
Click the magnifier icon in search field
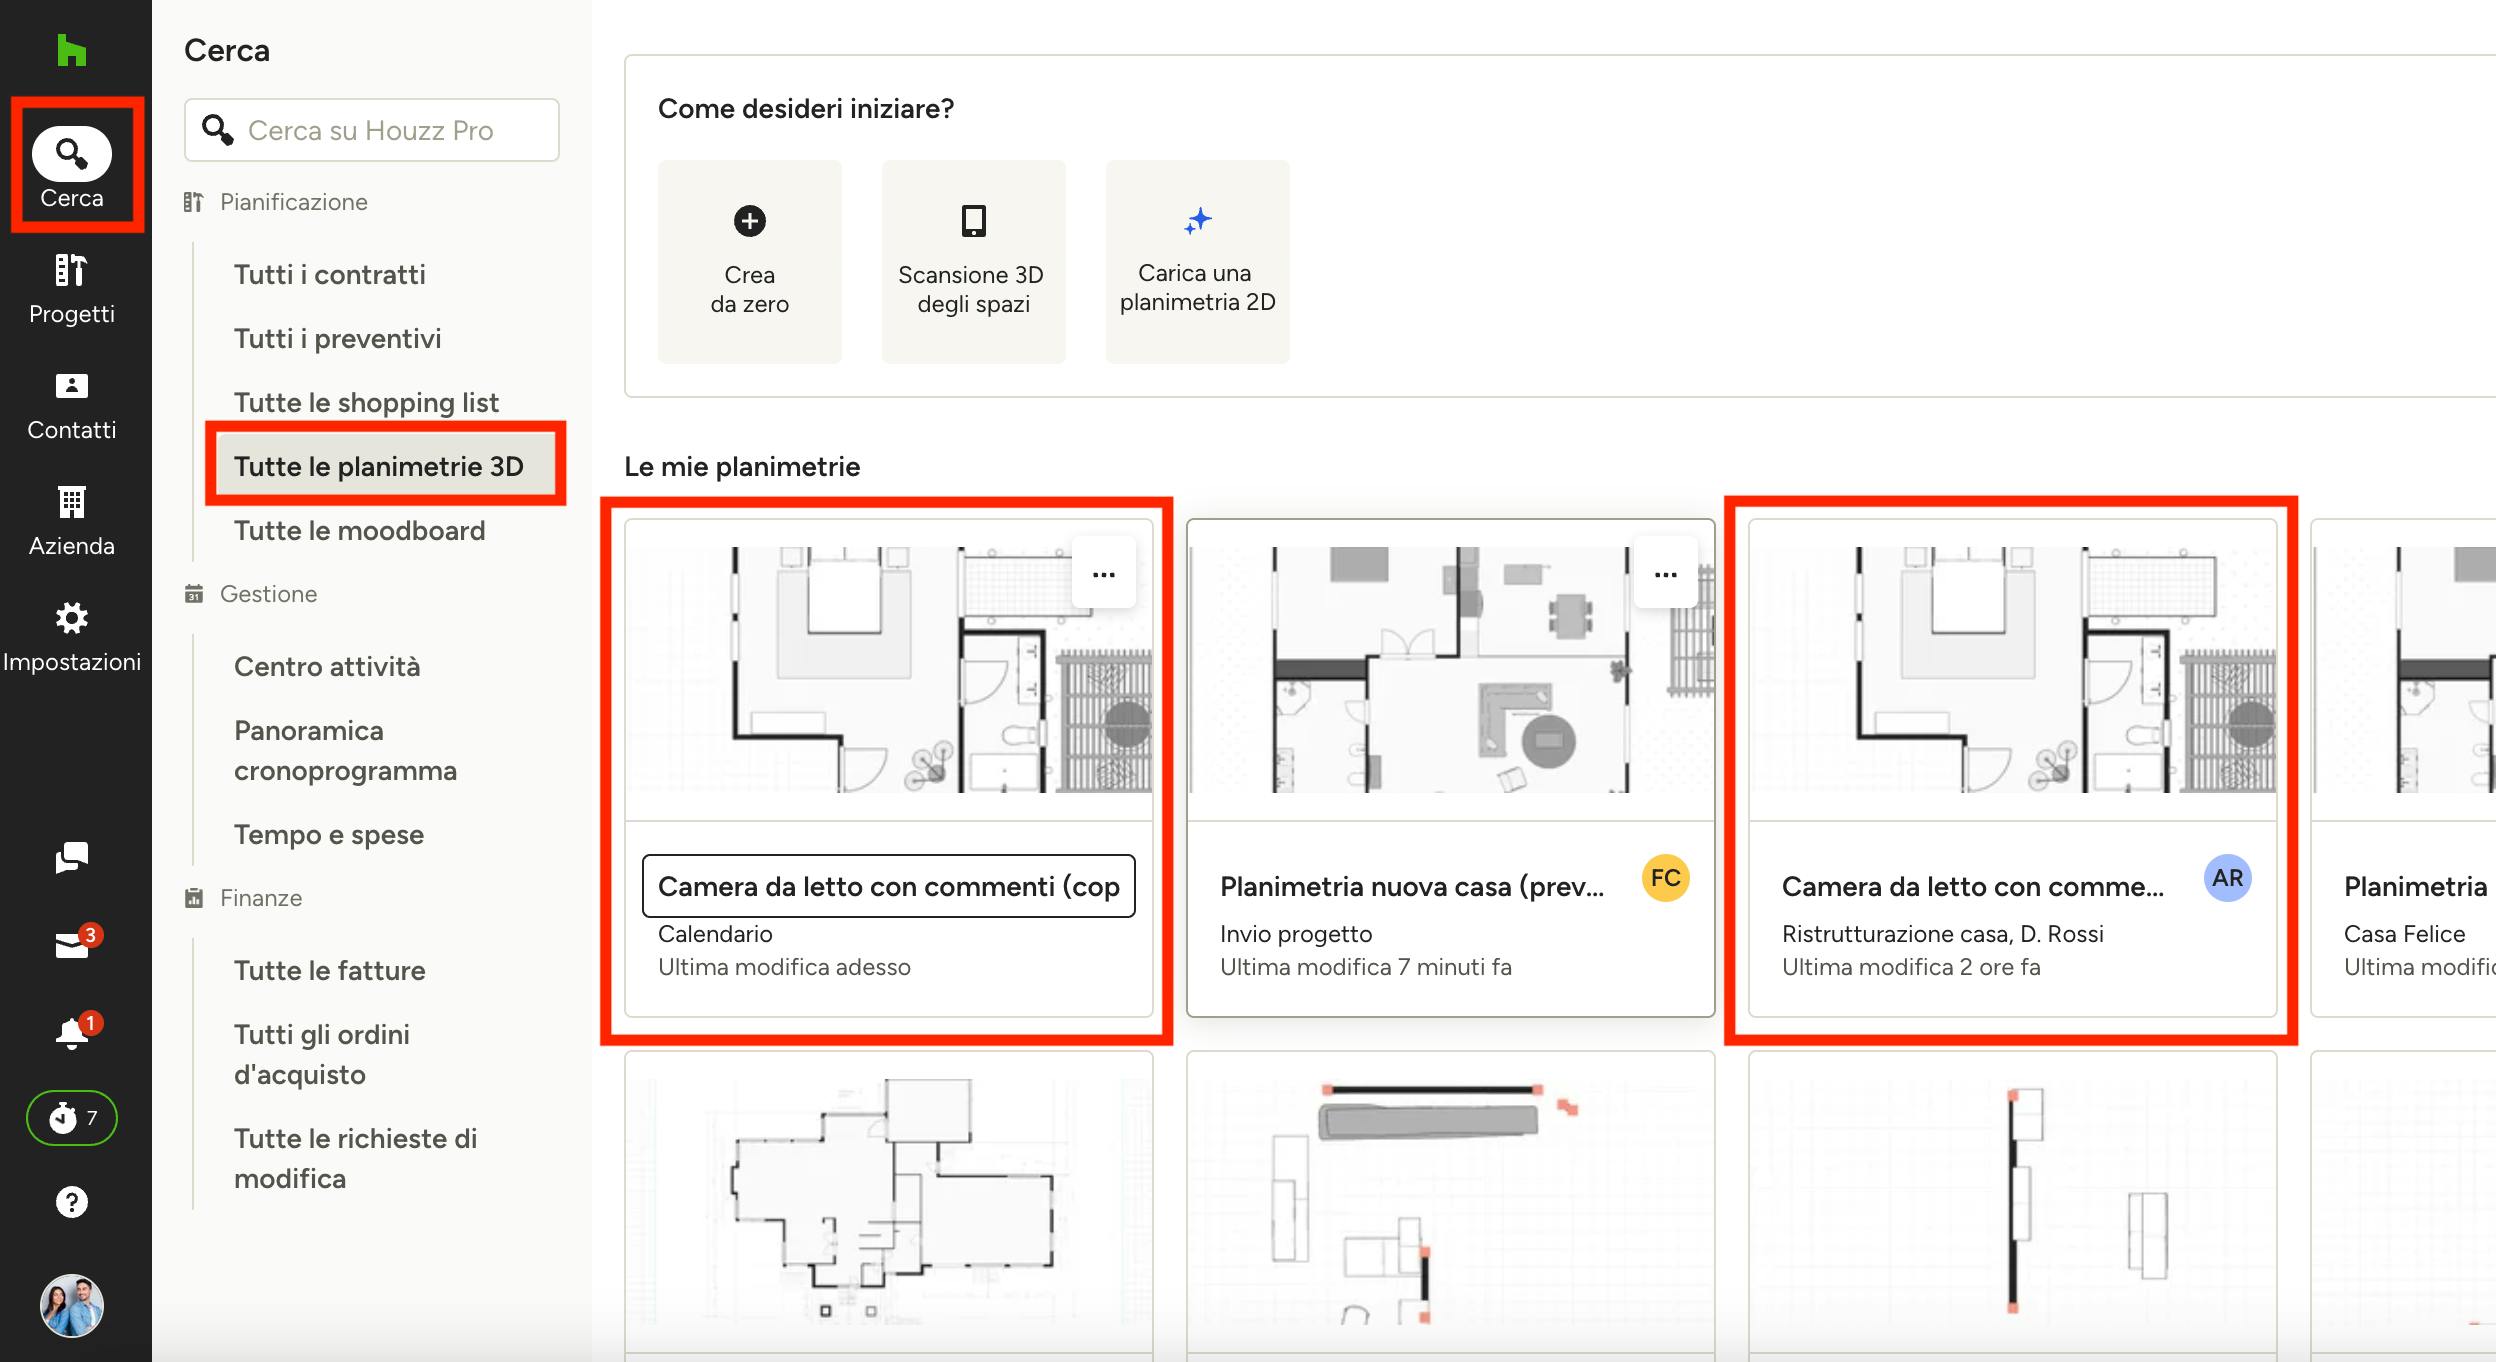(x=218, y=130)
